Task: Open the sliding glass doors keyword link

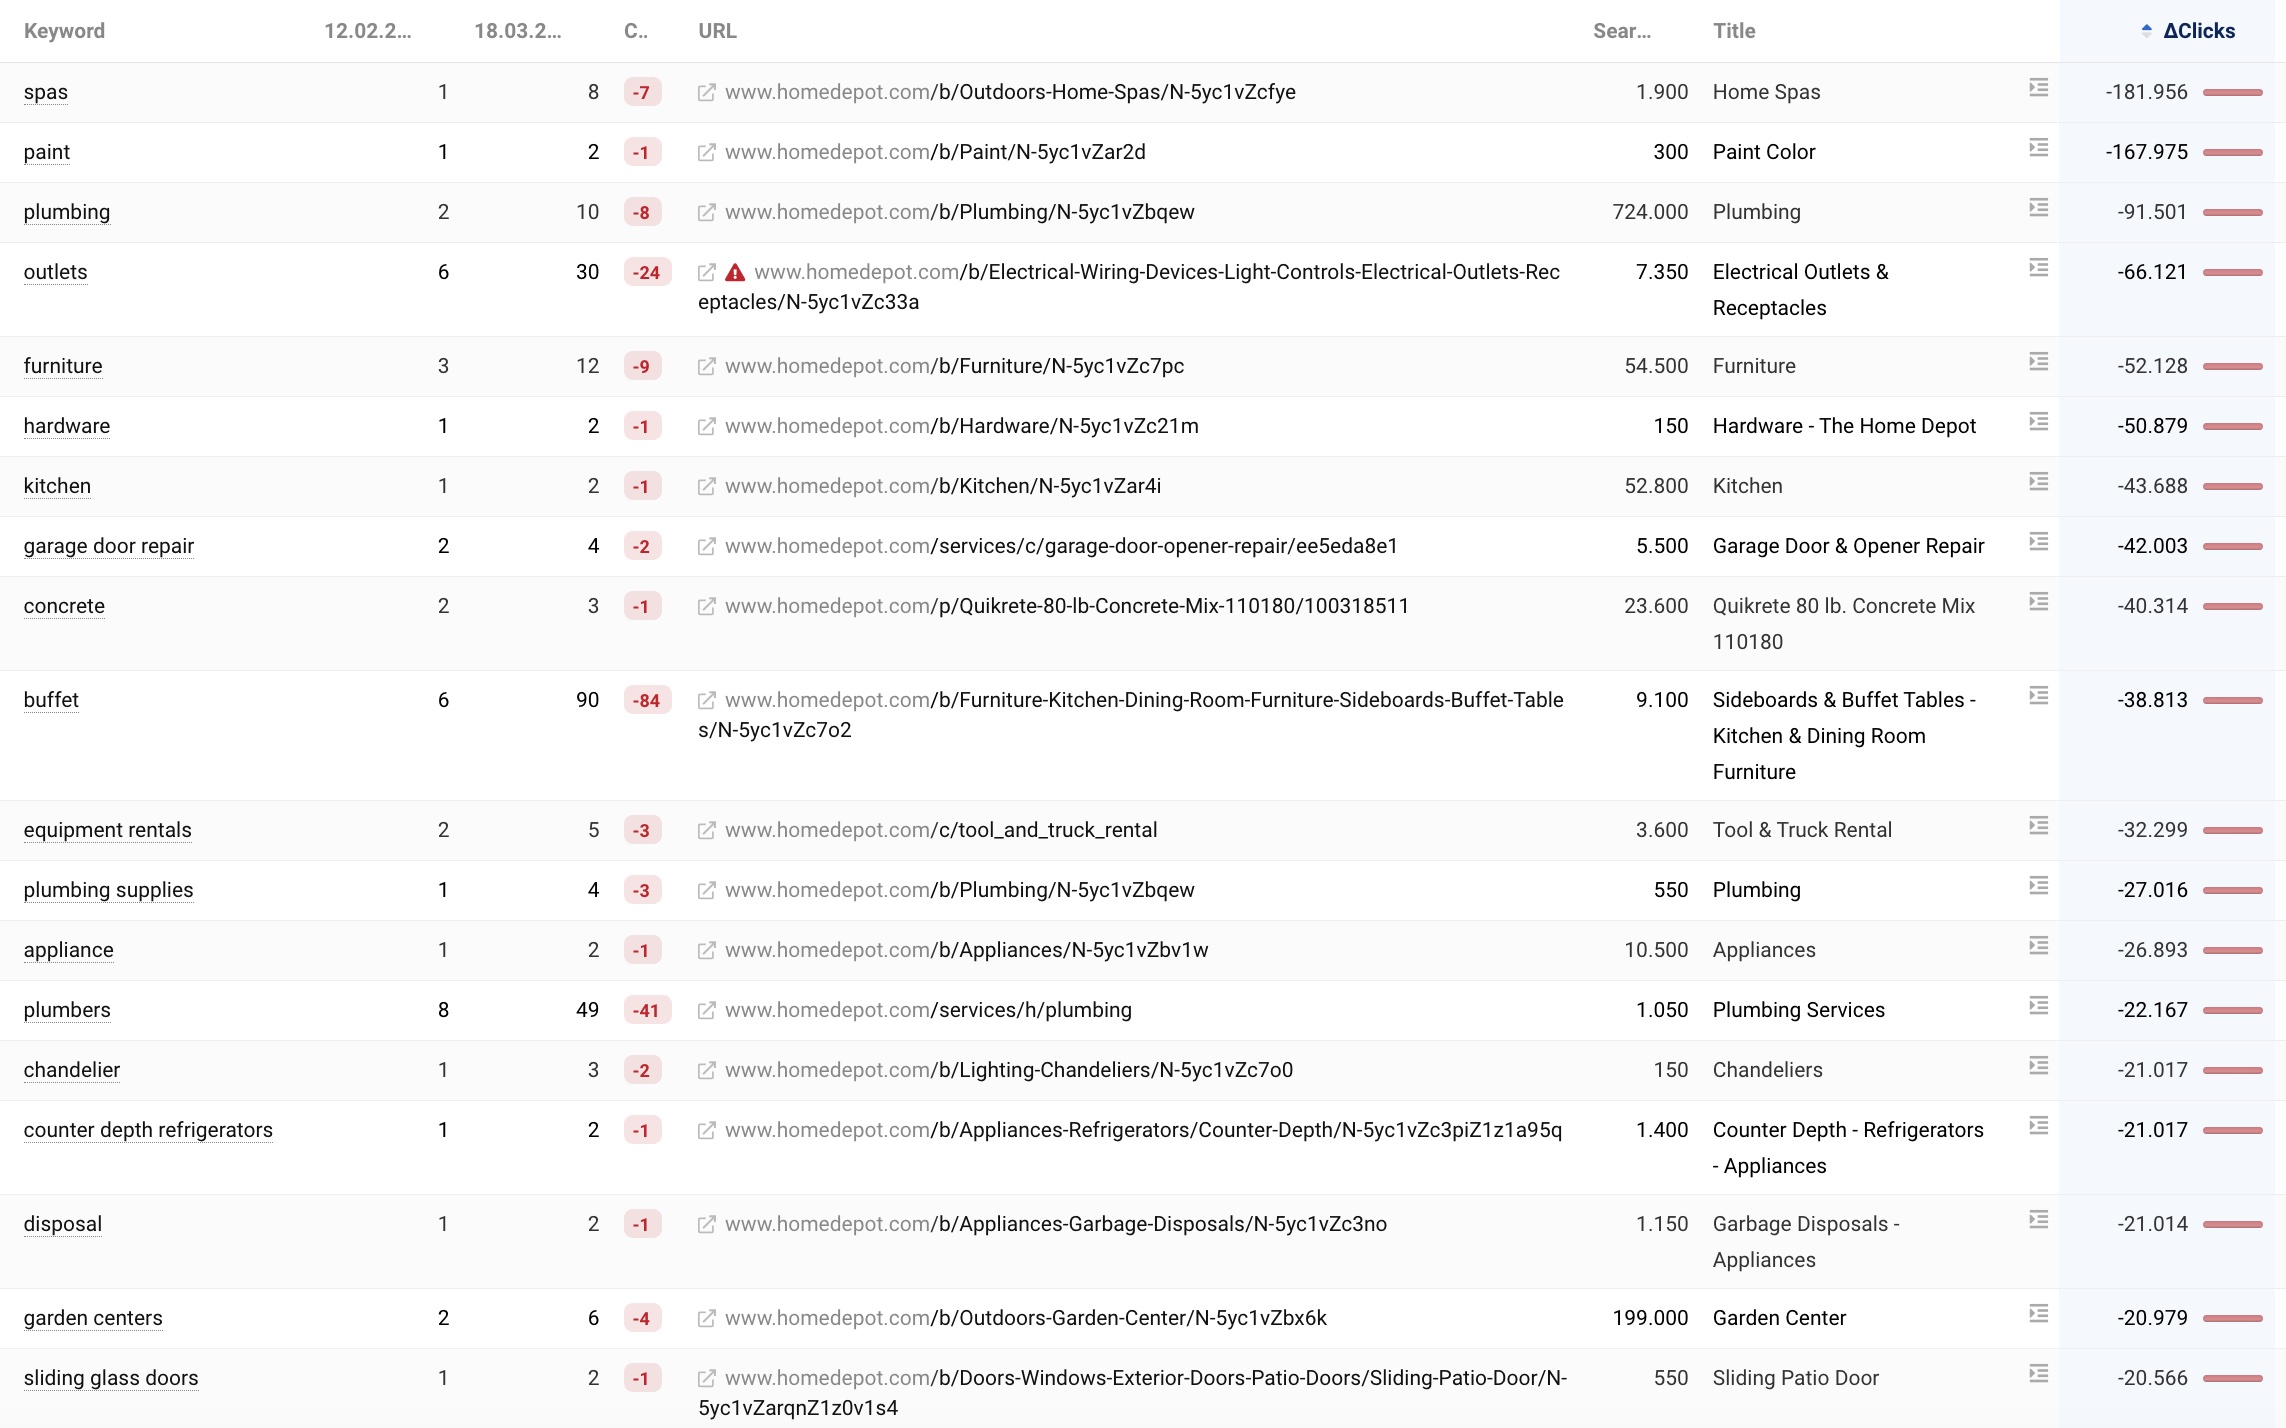Action: tap(111, 1378)
